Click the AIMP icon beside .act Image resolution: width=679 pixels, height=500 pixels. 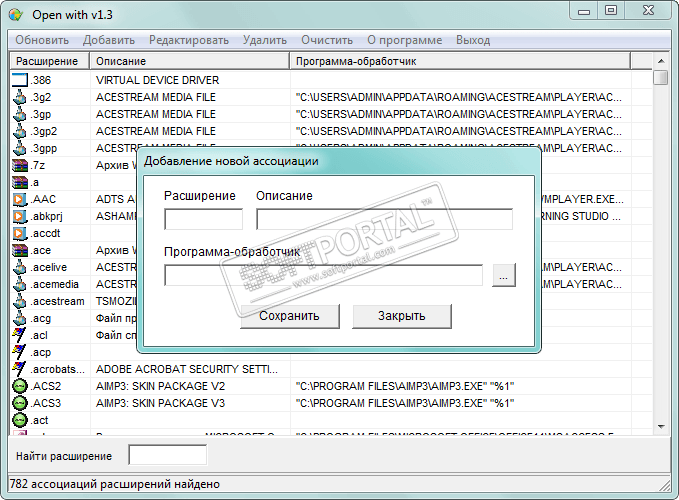click(19, 420)
